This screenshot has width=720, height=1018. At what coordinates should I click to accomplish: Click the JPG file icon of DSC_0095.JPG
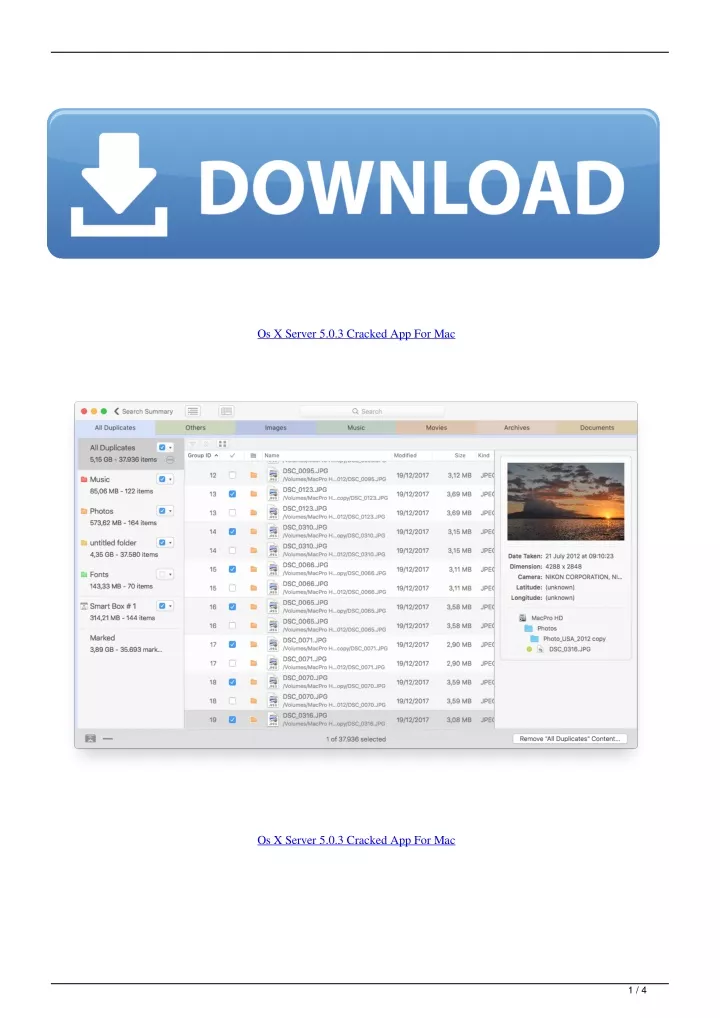pos(273,475)
